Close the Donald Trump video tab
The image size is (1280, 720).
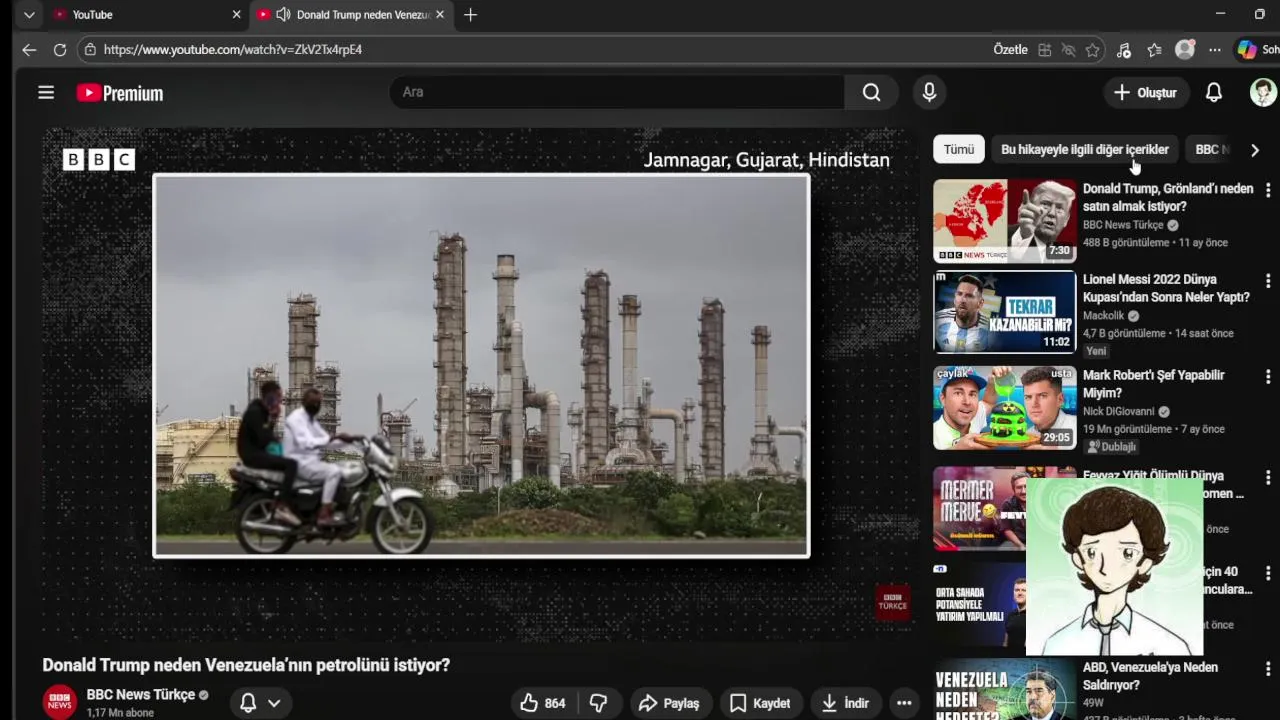coord(440,15)
